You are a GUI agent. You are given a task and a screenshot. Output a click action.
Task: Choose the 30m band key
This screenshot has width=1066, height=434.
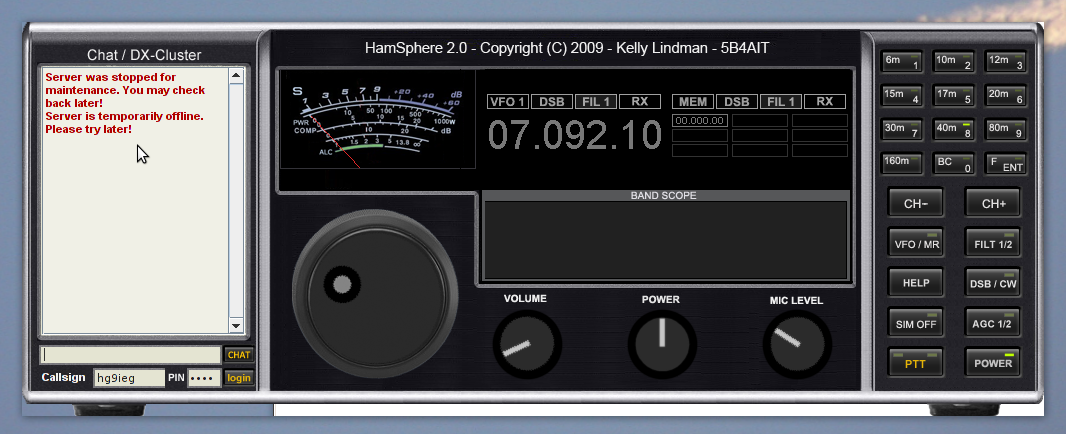(901, 129)
